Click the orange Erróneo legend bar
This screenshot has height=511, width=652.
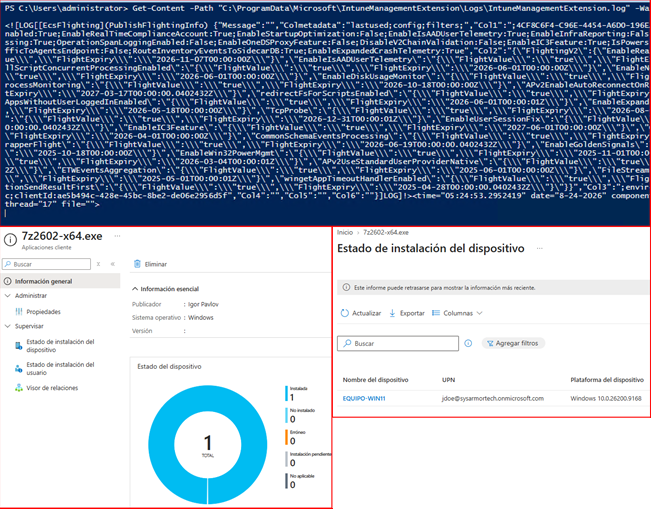(286, 437)
